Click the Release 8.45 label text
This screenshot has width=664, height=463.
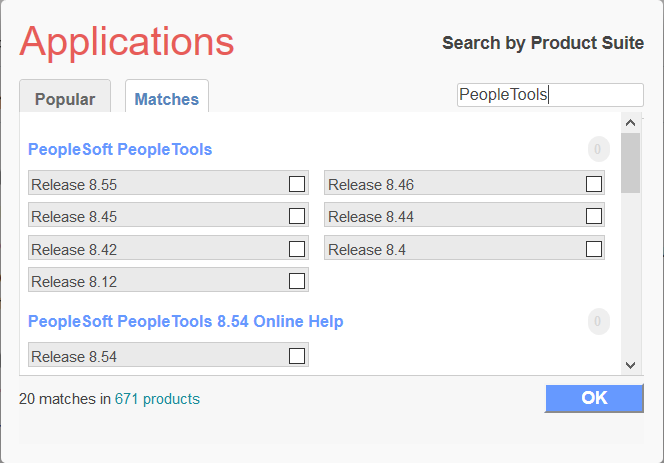click(x=74, y=217)
